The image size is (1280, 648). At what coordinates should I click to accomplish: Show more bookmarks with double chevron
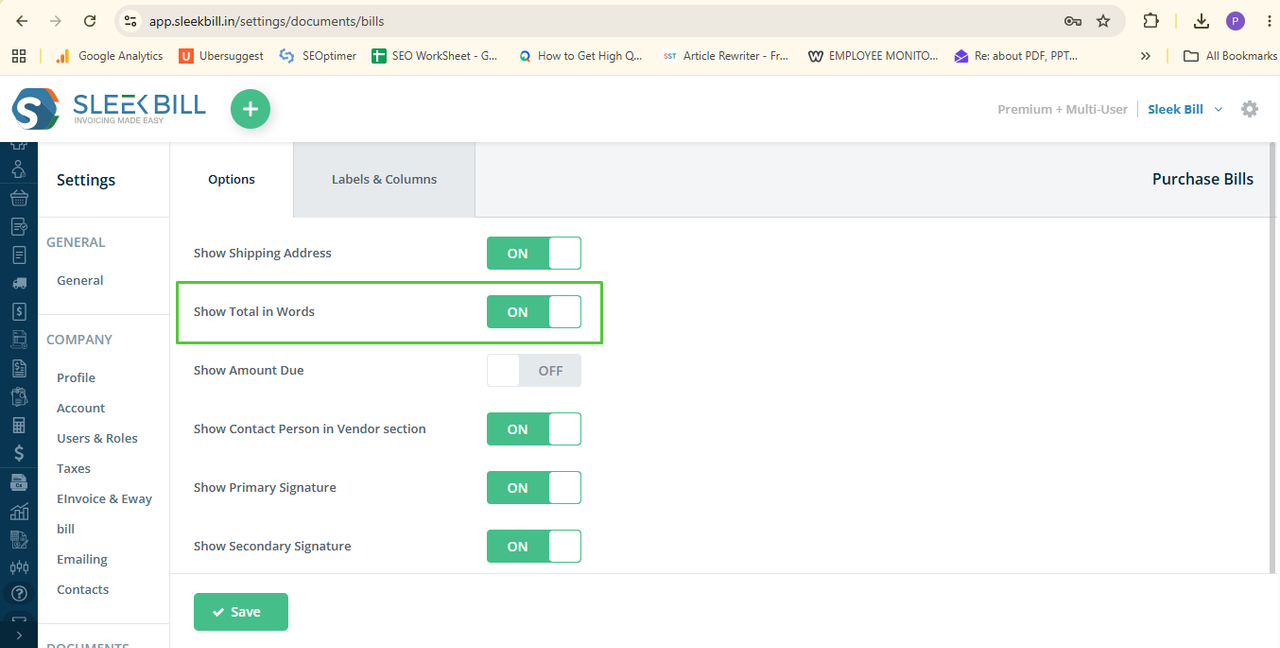1145,56
